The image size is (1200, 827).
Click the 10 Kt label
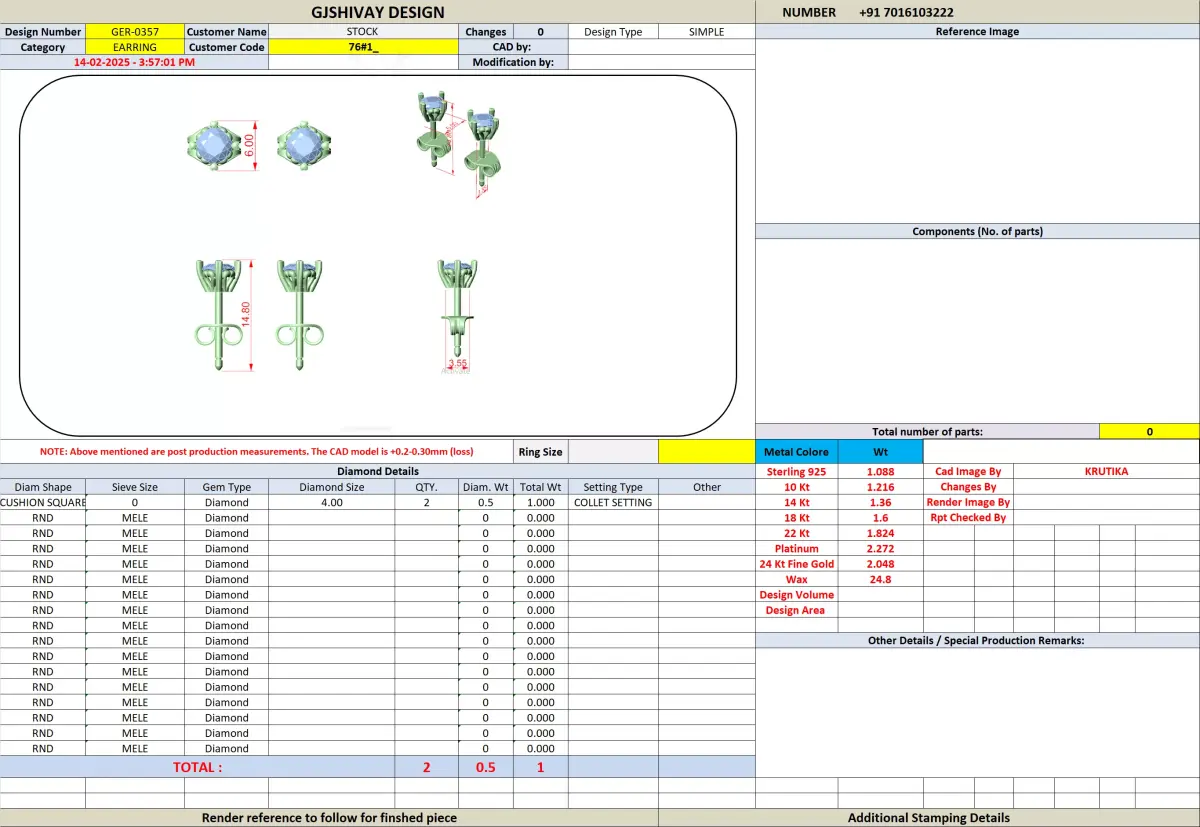[797, 487]
